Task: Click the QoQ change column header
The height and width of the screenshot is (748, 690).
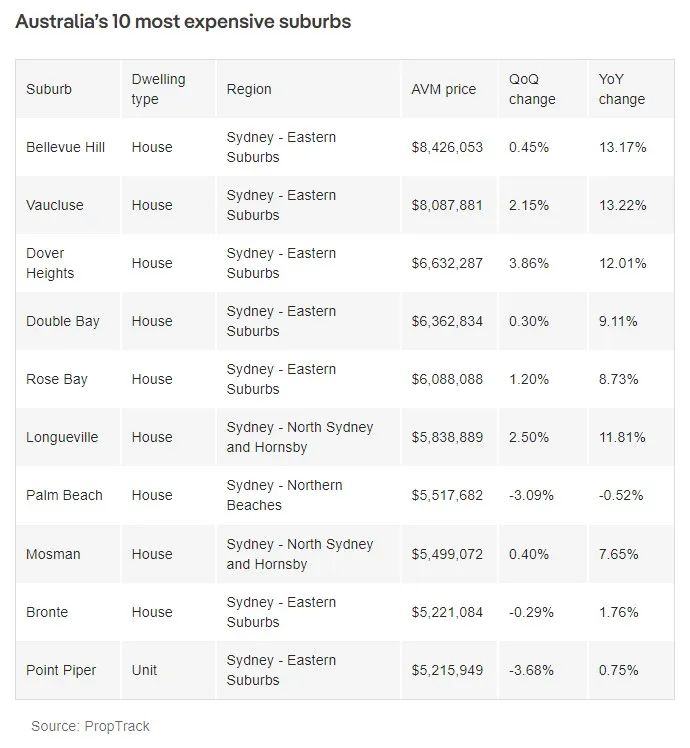Action: pos(532,89)
